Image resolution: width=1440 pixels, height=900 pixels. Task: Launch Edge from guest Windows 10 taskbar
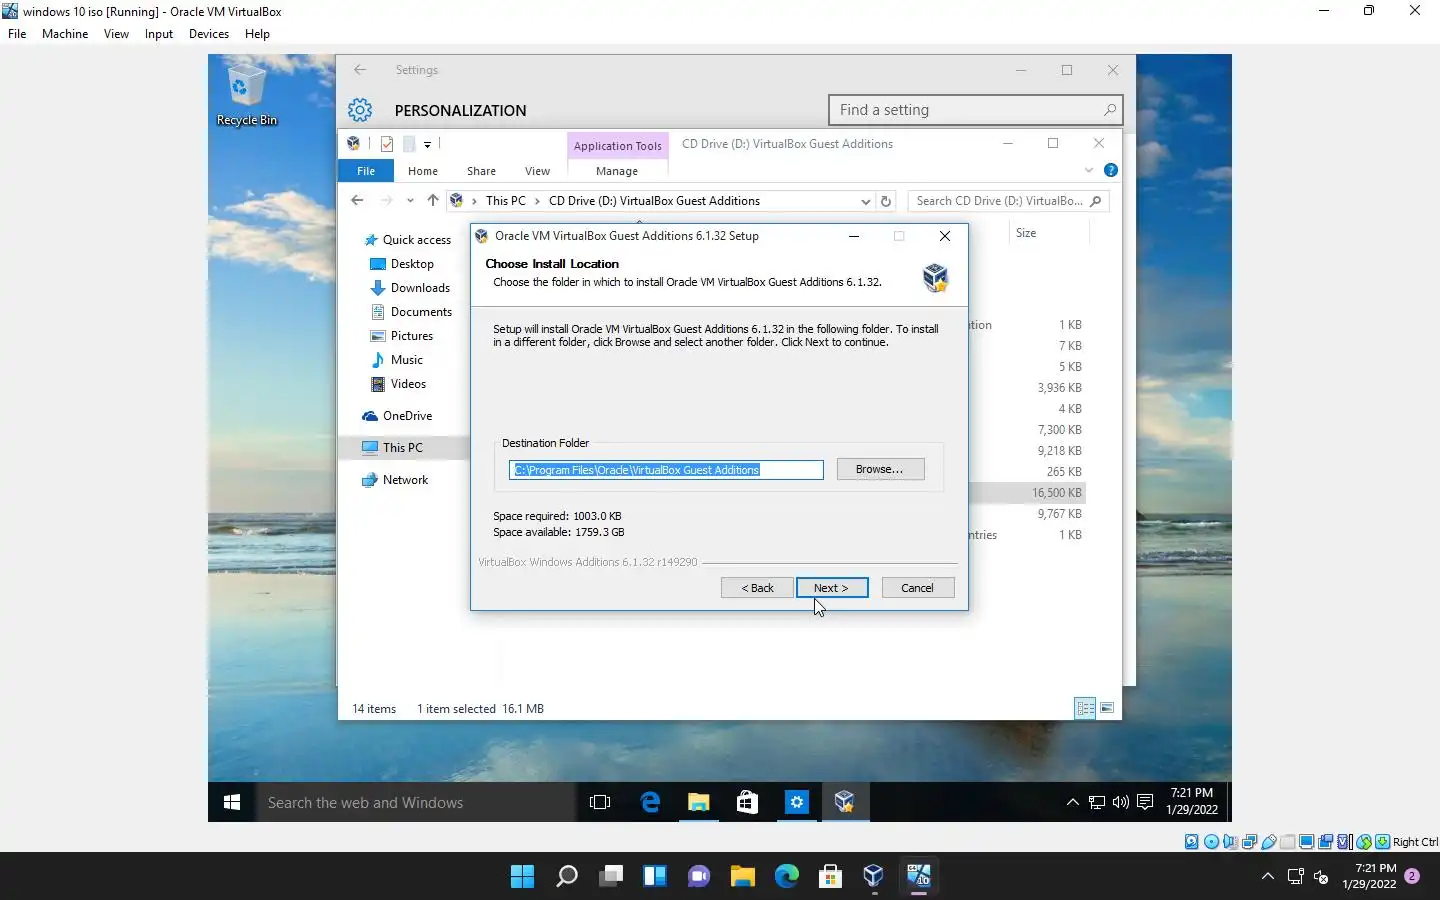650,802
